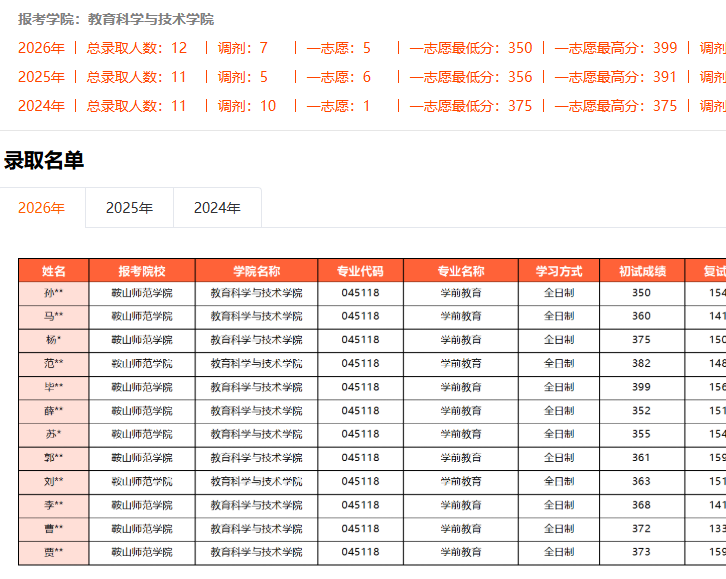Click major code 045118 in 杨* row

coord(360,340)
